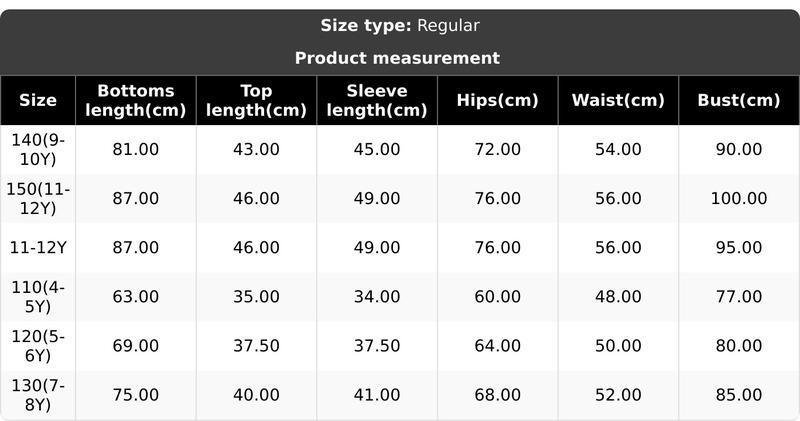This screenshot has height=421, width=800.
Task: Click the Bottoms length(cm) column header
Action: (136, 100)
